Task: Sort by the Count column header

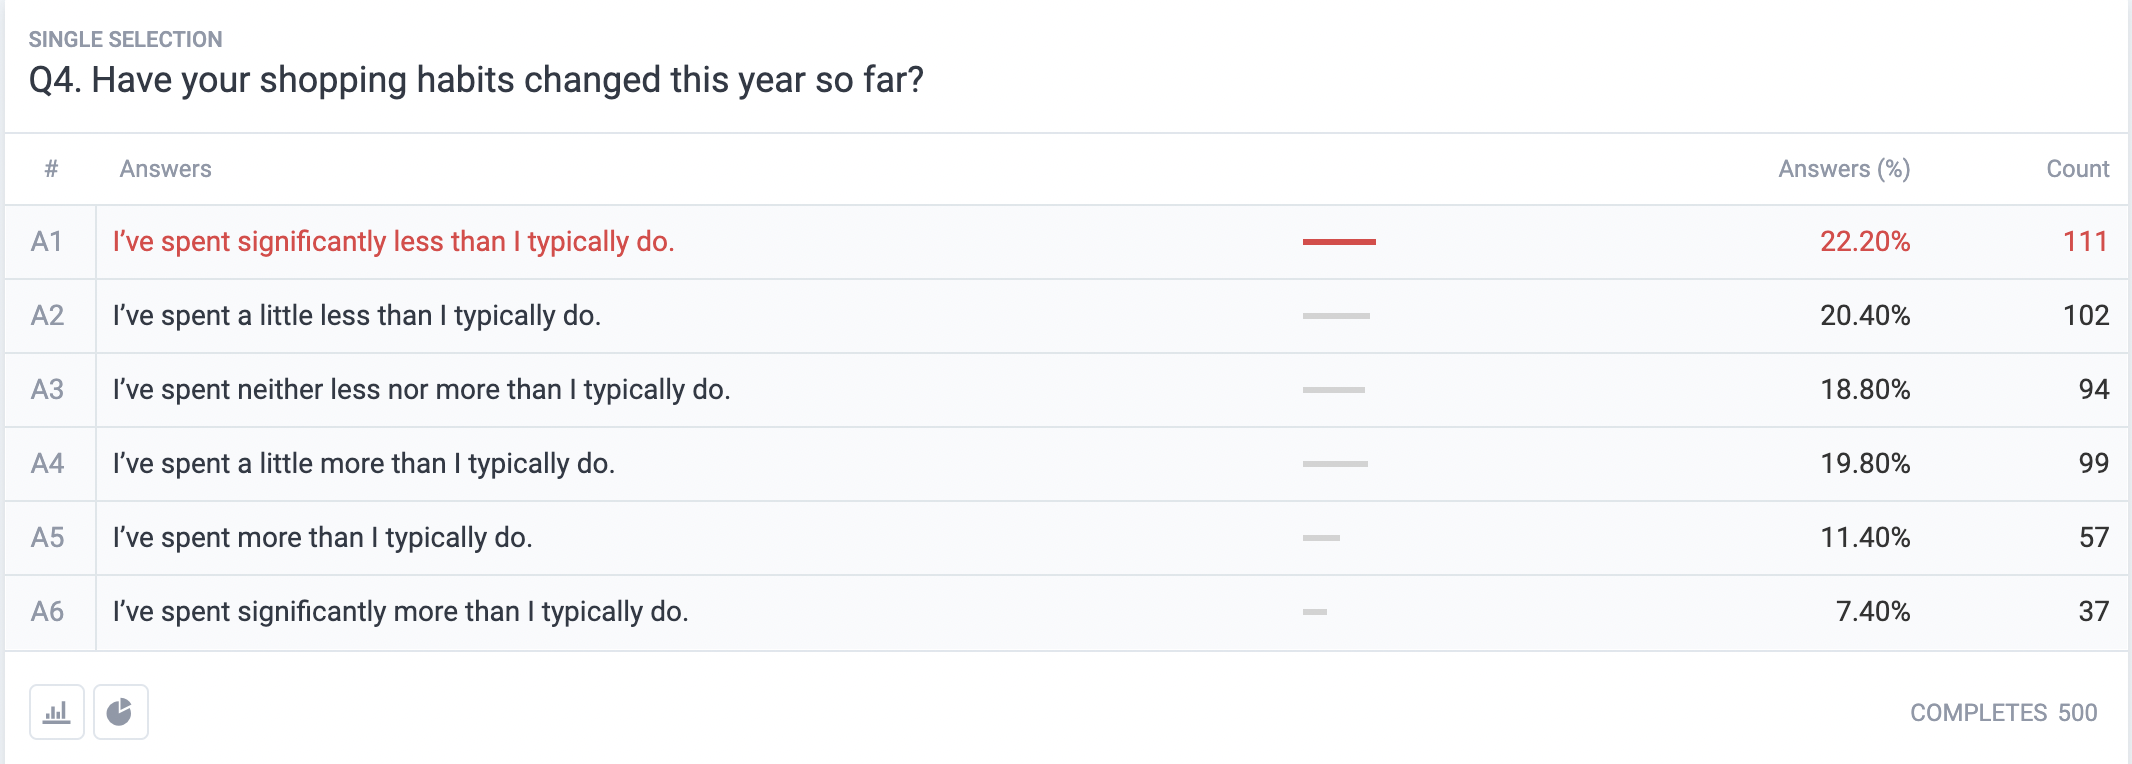Action: click(2077, 169)
